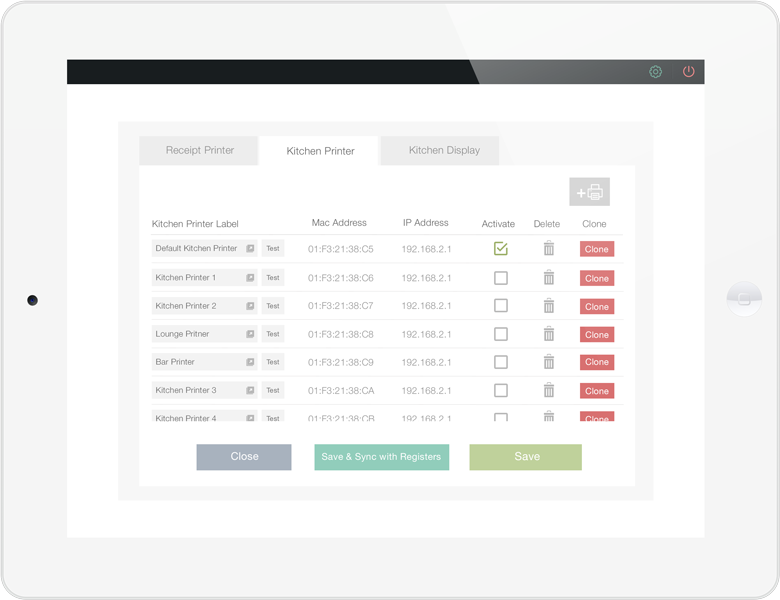Image resolution: width=780 pixels, height=600 pixels.
Task: Remove Kitchen Printer 3 with trash icon
Action: 548,390
